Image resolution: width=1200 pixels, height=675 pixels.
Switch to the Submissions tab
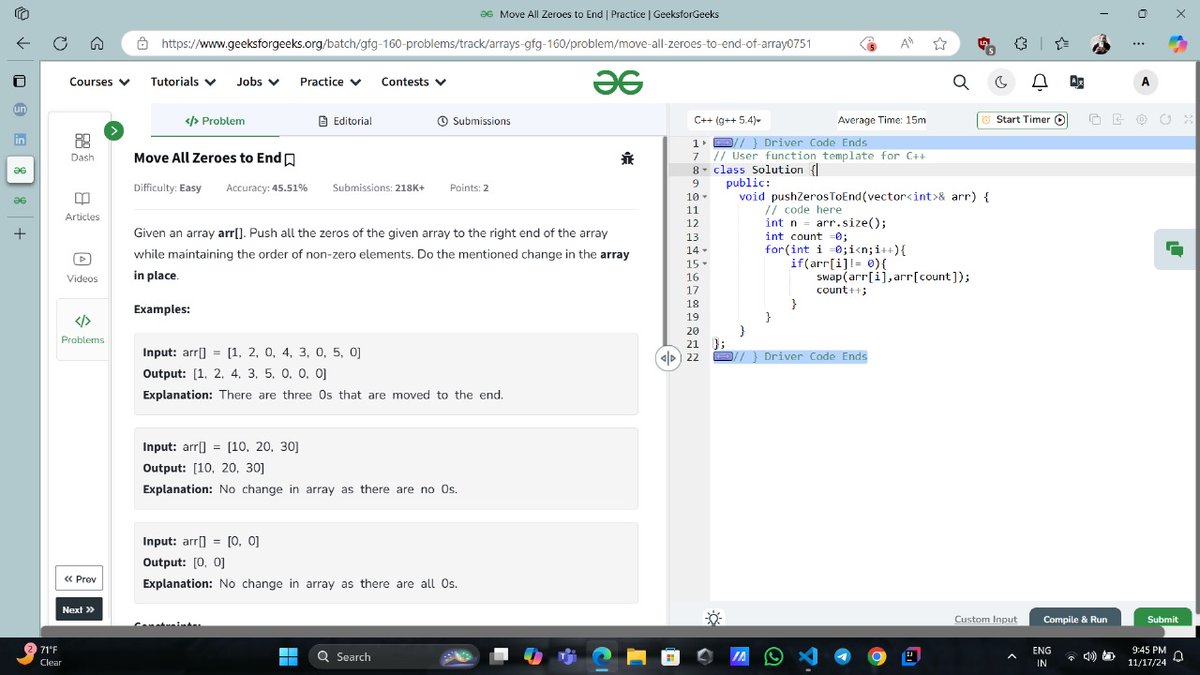point(474,121)
